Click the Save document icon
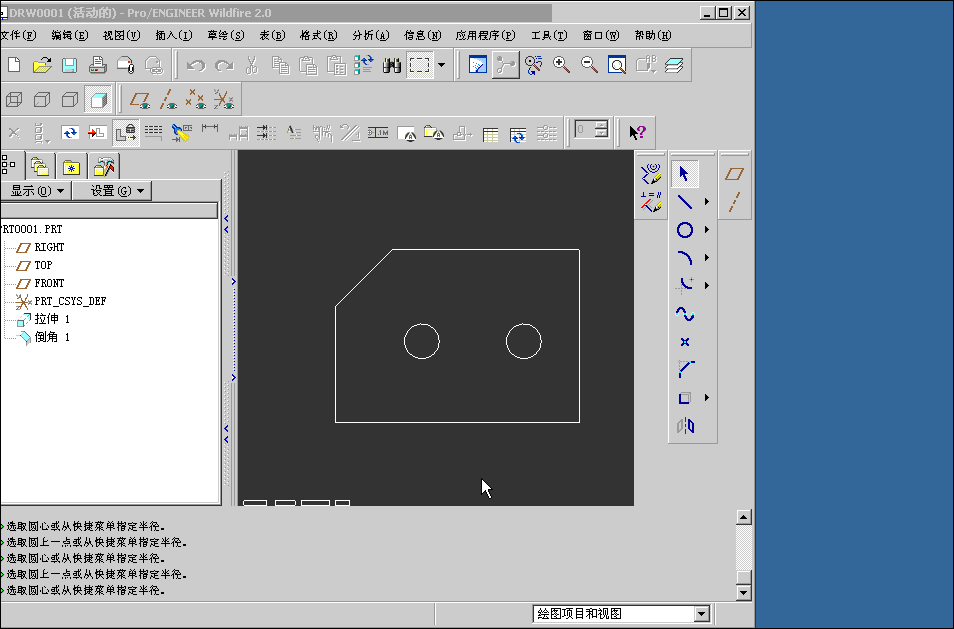This screenshot has height=629, width=954. tap(68, 64)
